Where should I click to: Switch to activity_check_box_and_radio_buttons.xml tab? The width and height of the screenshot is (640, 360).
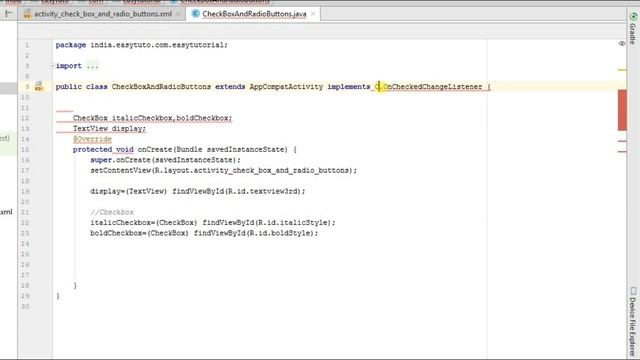102,14
